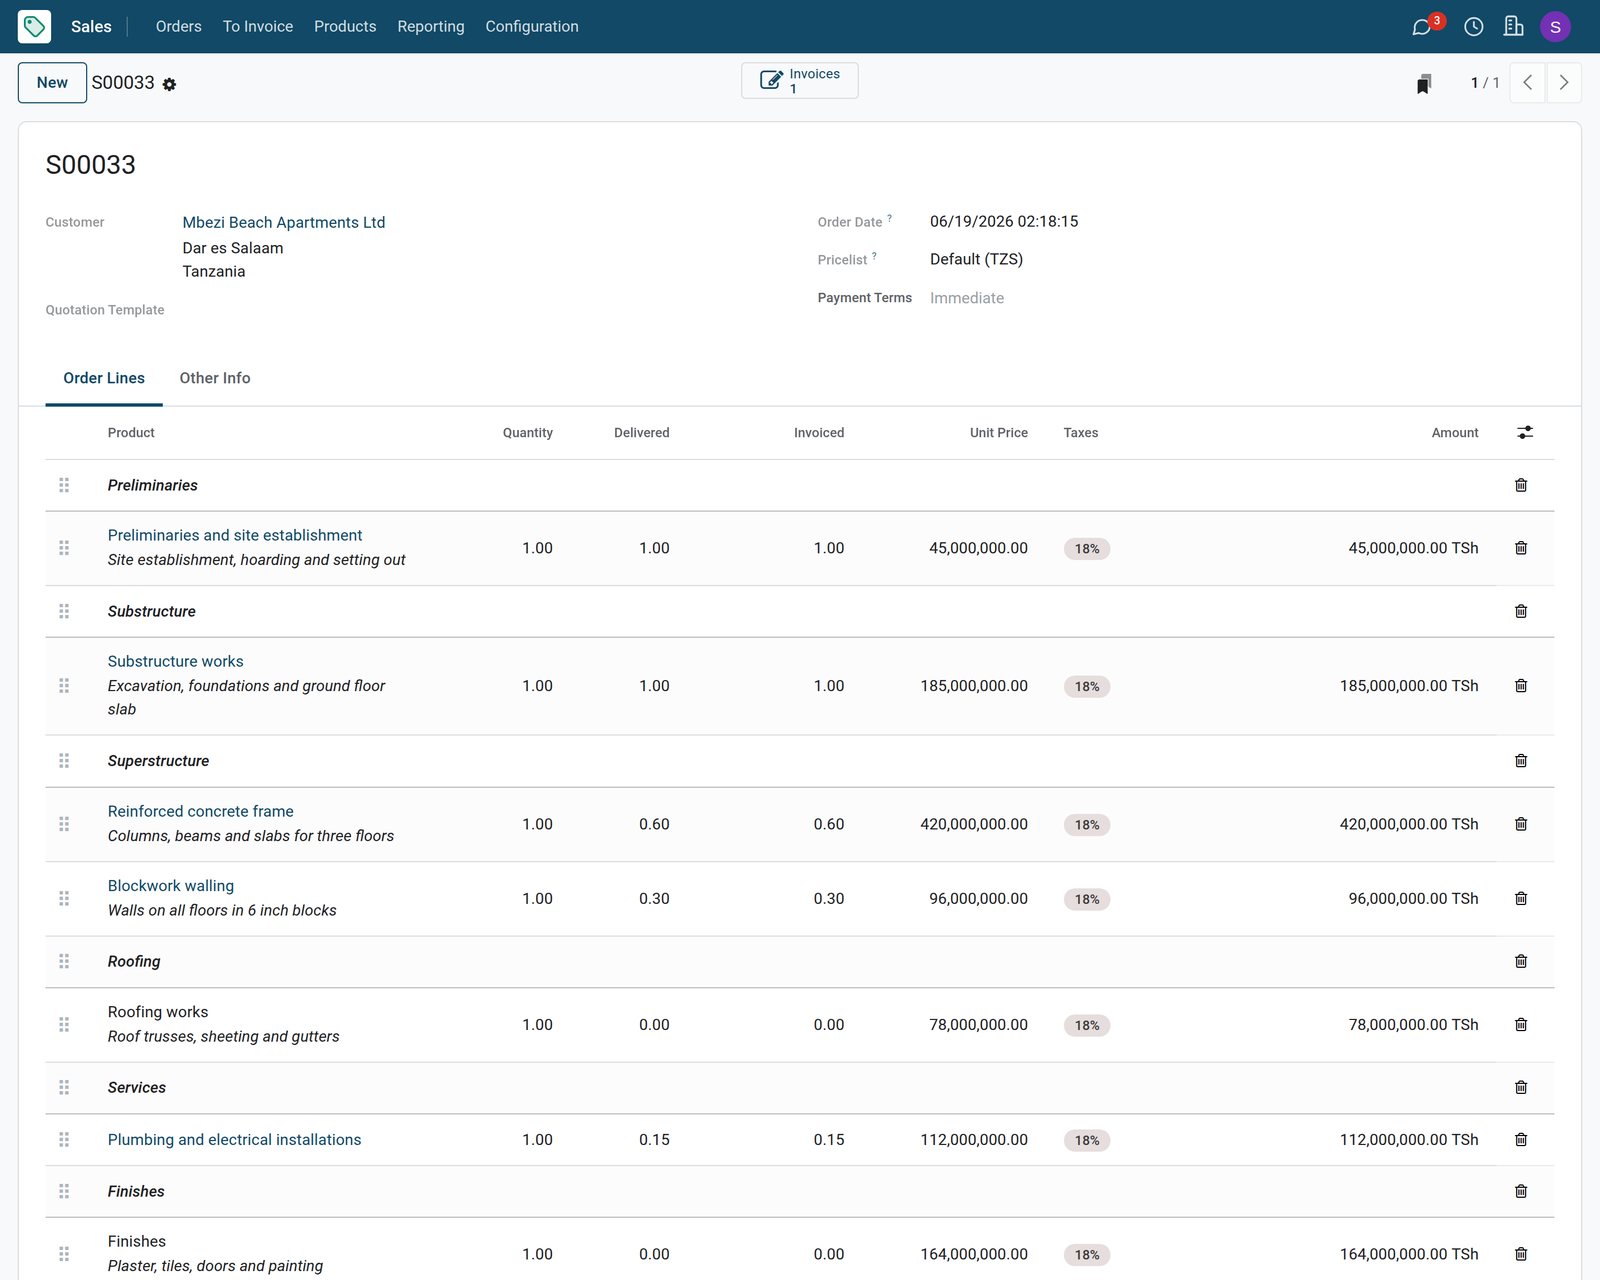Click drag handle of Superstructure section

[x=64, y=761]
